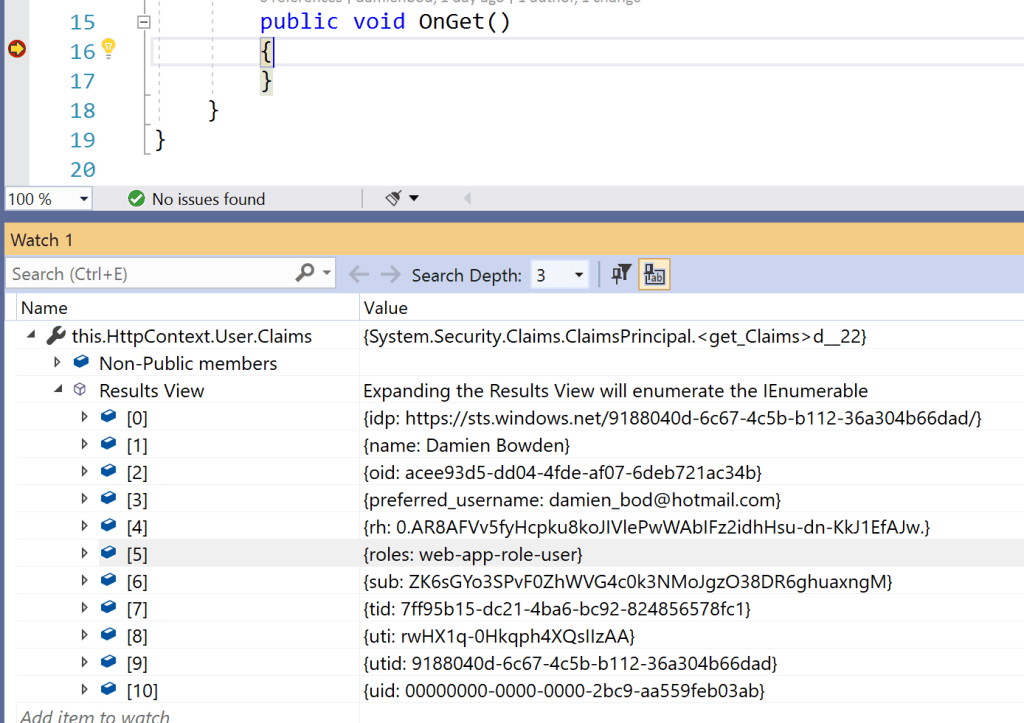The image size is (1024, 723).
Task: Select the preferred_username claim value
Action: pyautogui.click(x=572, y=500)
